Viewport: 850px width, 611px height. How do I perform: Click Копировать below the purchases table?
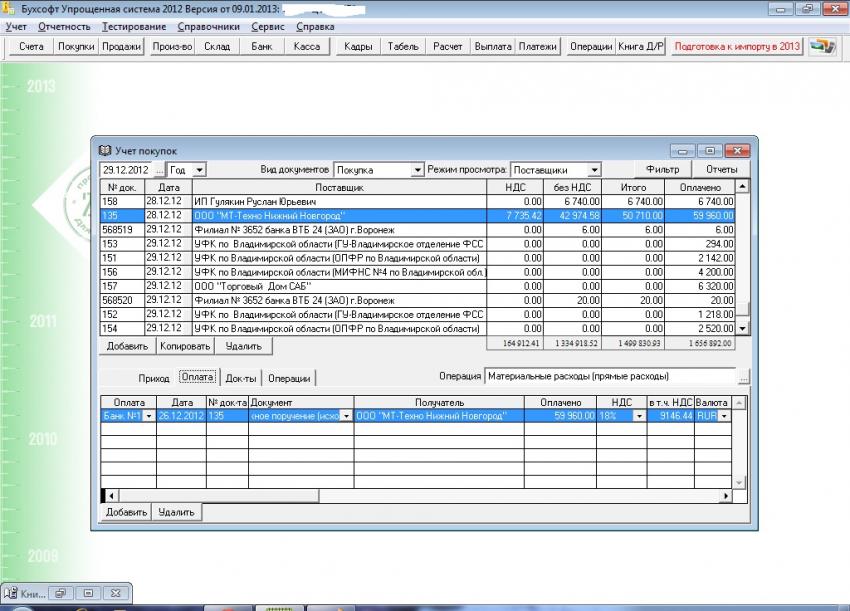pos(185,346)
